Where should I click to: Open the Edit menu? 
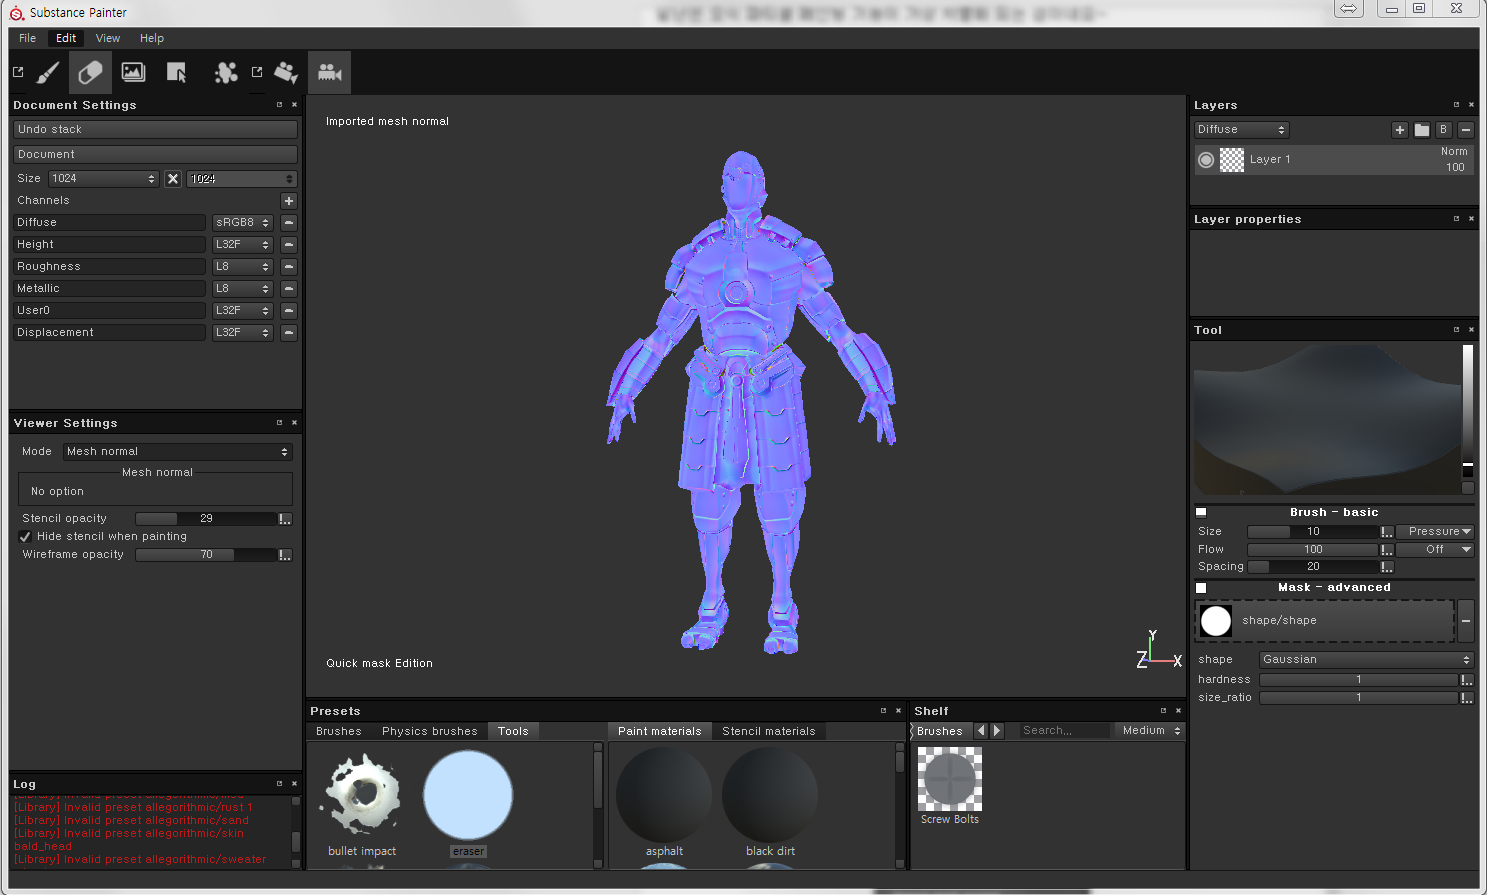click(x=66, y=38)
